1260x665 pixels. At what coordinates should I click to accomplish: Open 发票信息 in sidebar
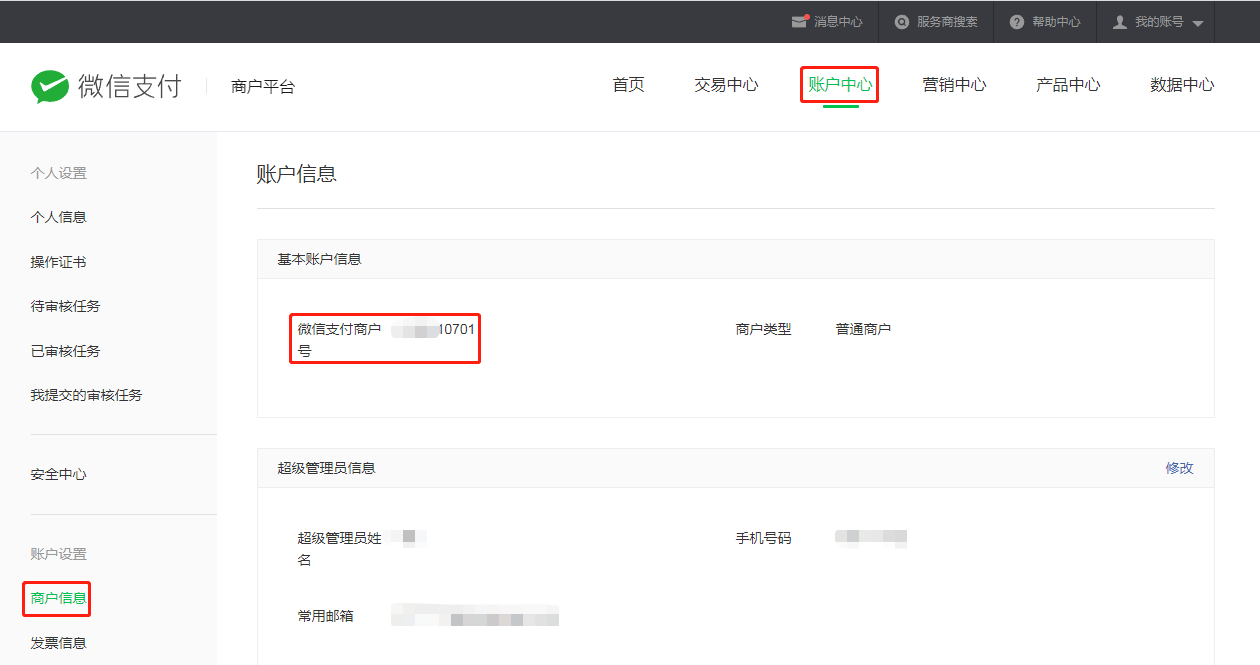58,643
